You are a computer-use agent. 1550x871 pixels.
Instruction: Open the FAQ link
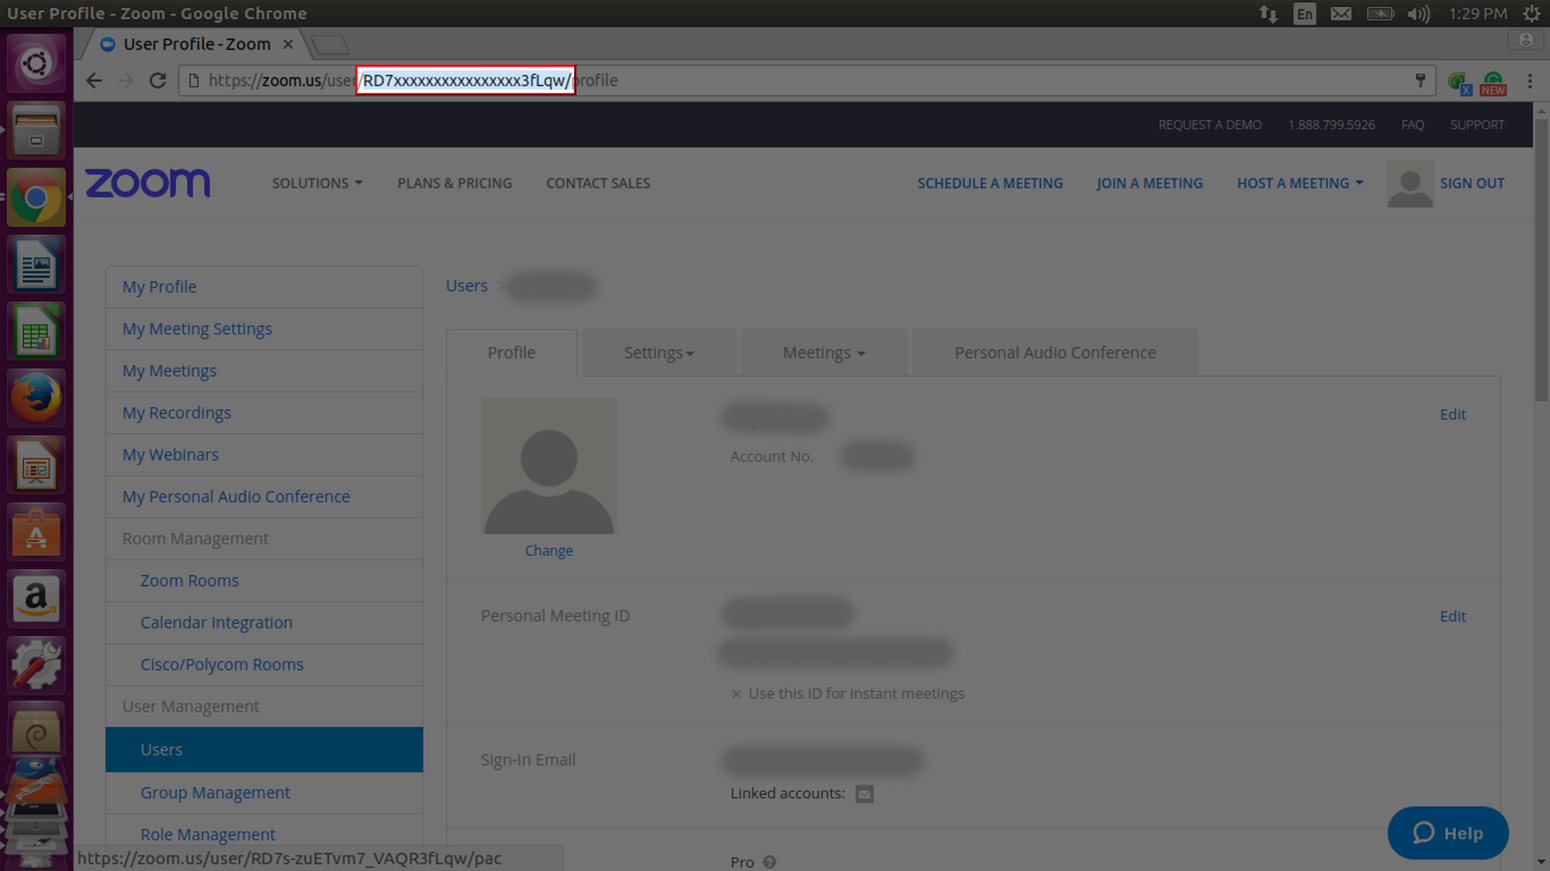tap(1412, 125)
